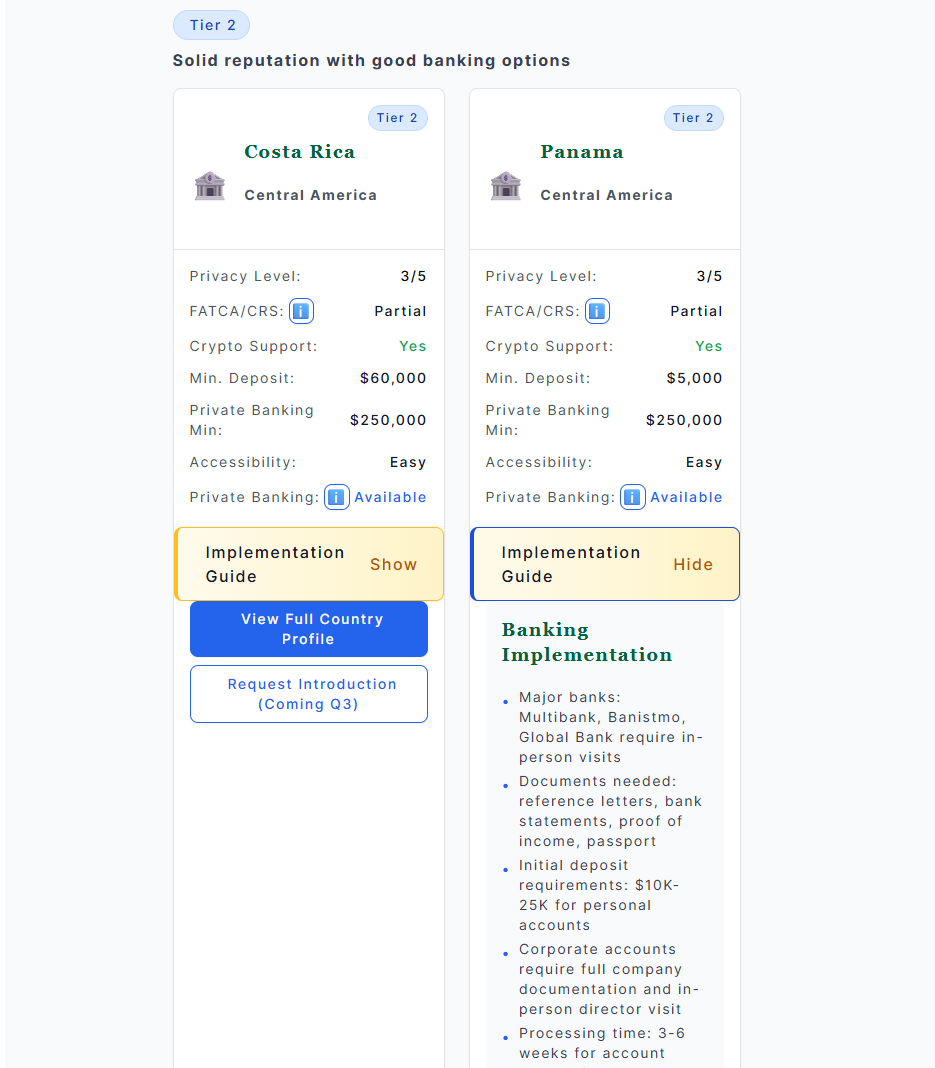Click Costa Rica Private Banking Available link
The height and width of the screenshot is (1068, 935).
(x=390, y=497)
